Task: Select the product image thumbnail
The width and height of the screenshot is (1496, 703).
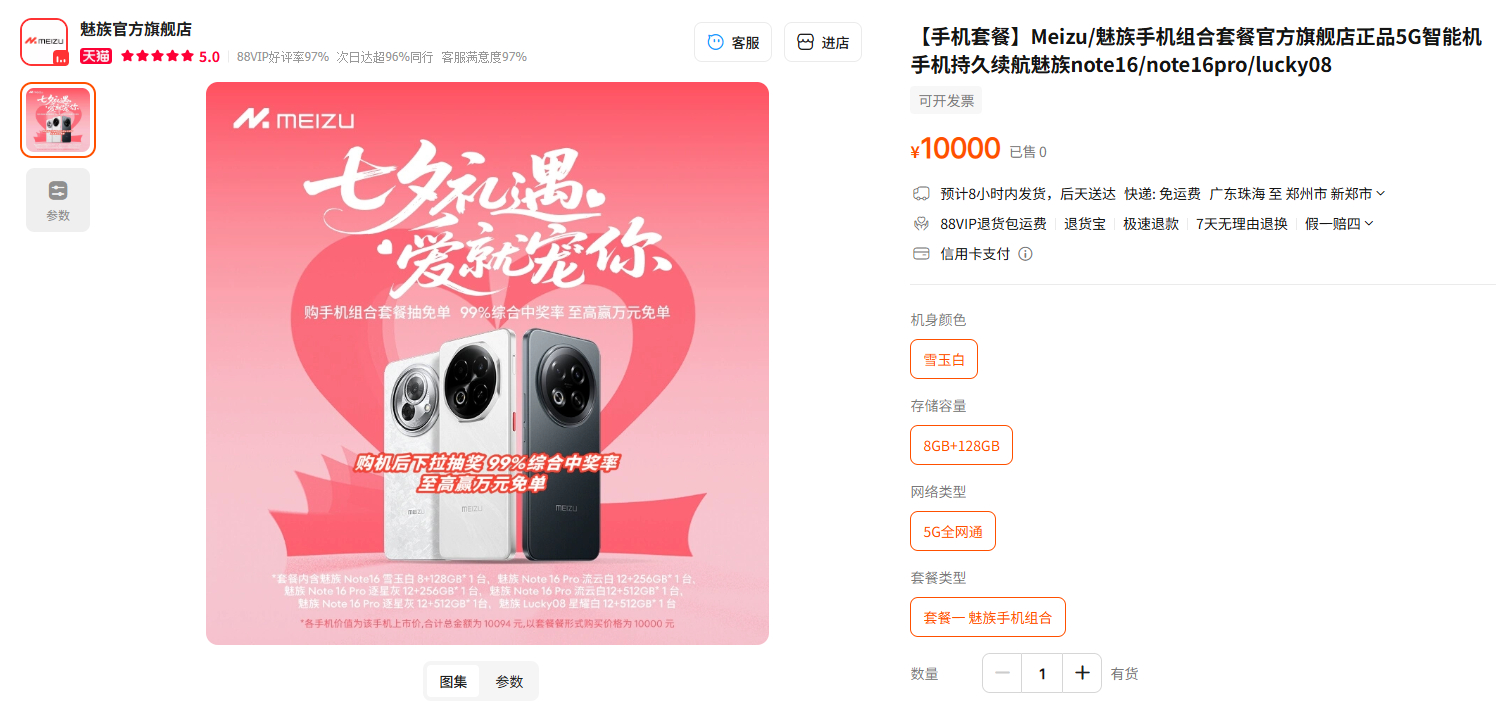Action: pyautogui.click(x=58, y=120)
